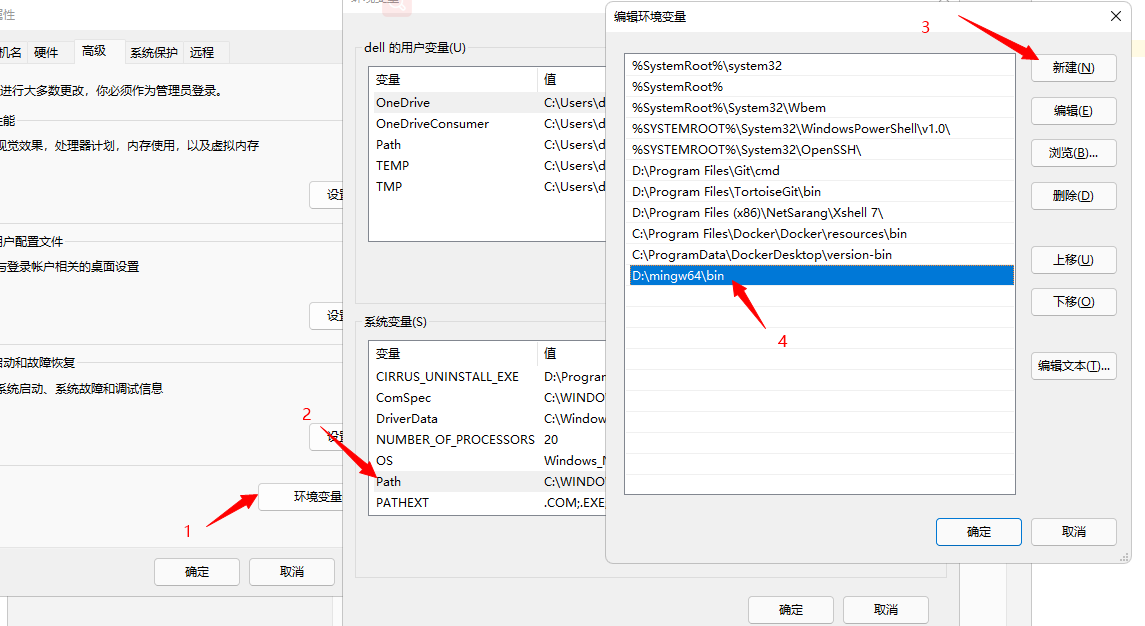Confirm edits with 确定 in edit dialog
Image resolution: width=1145 pixels, height=626 pixels.
pyautogui.click(x=978, y=532)
